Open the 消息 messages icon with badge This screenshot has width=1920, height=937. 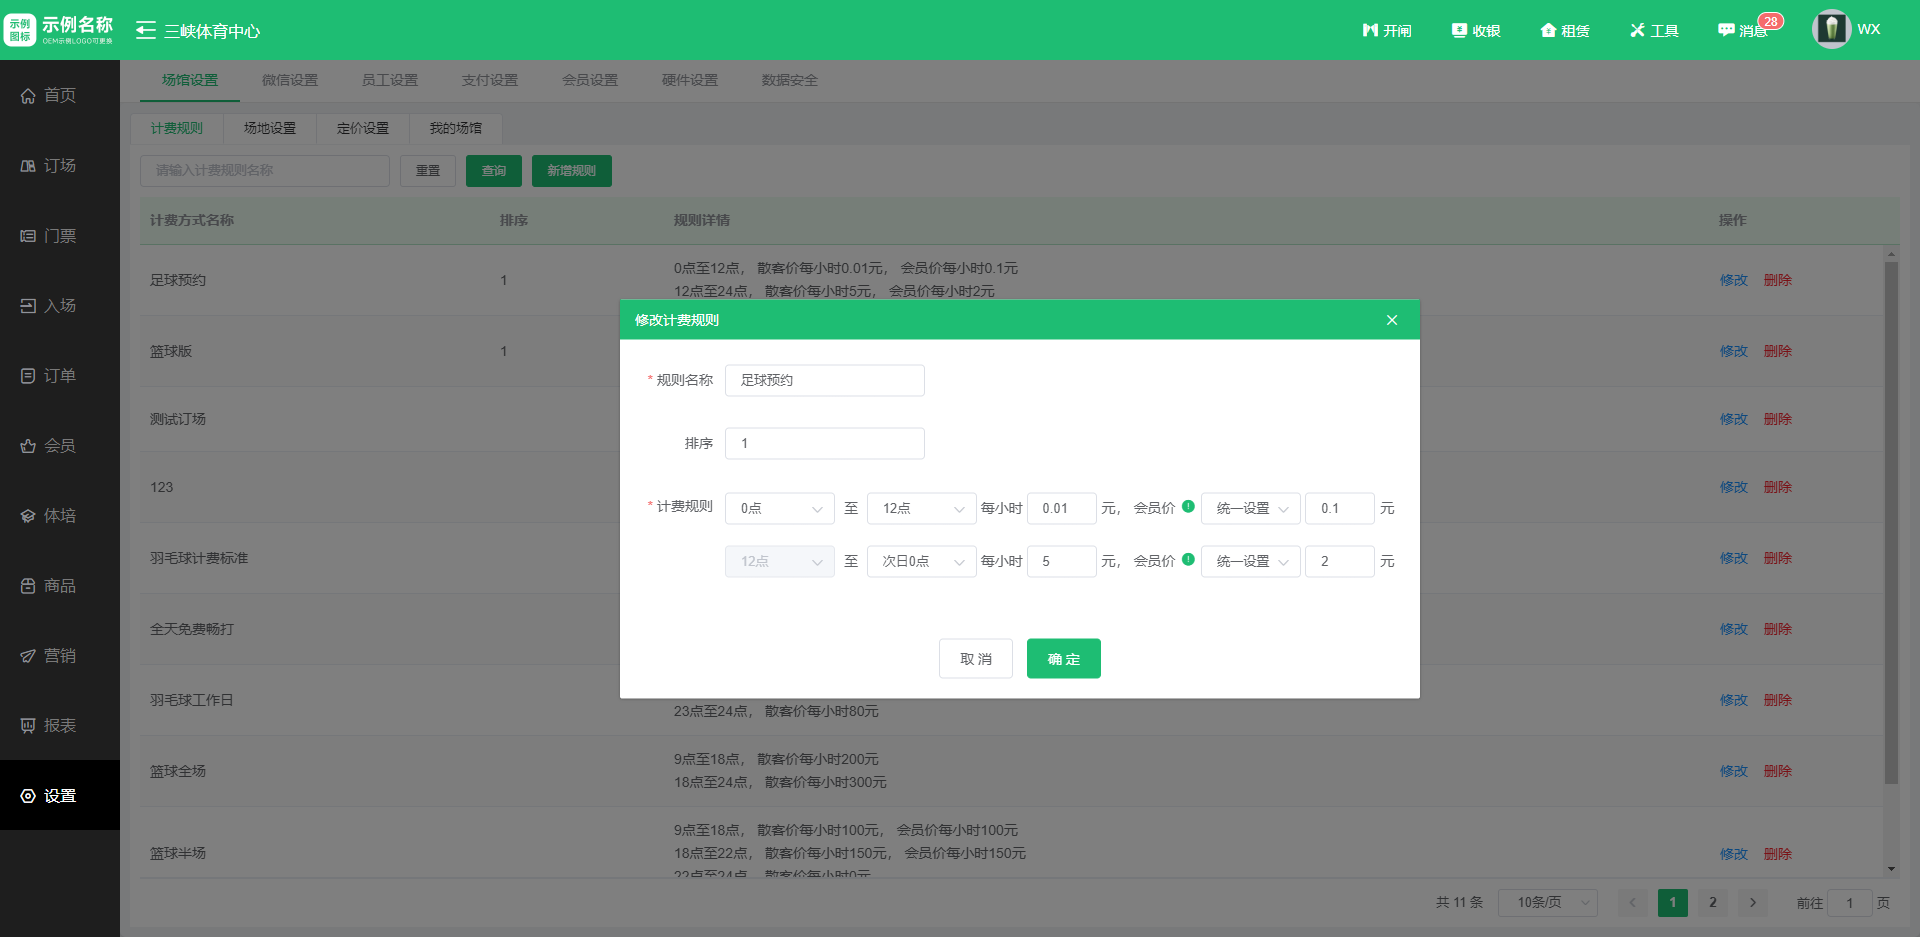[1727, 30]
